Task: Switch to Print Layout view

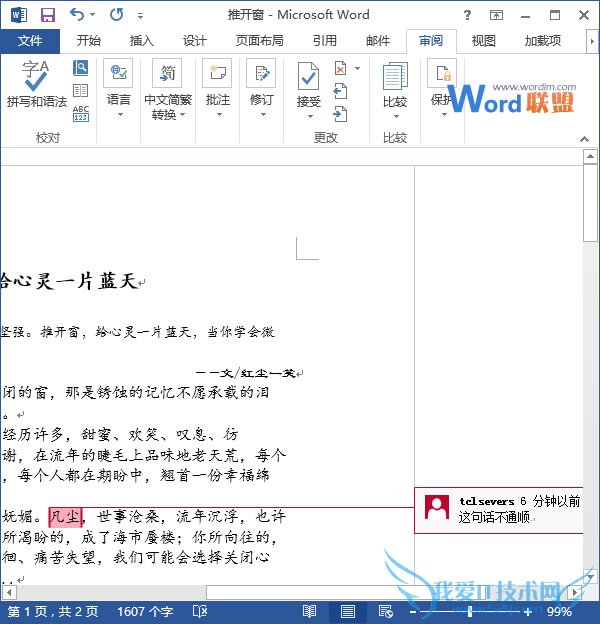Action: coord(347,612)
